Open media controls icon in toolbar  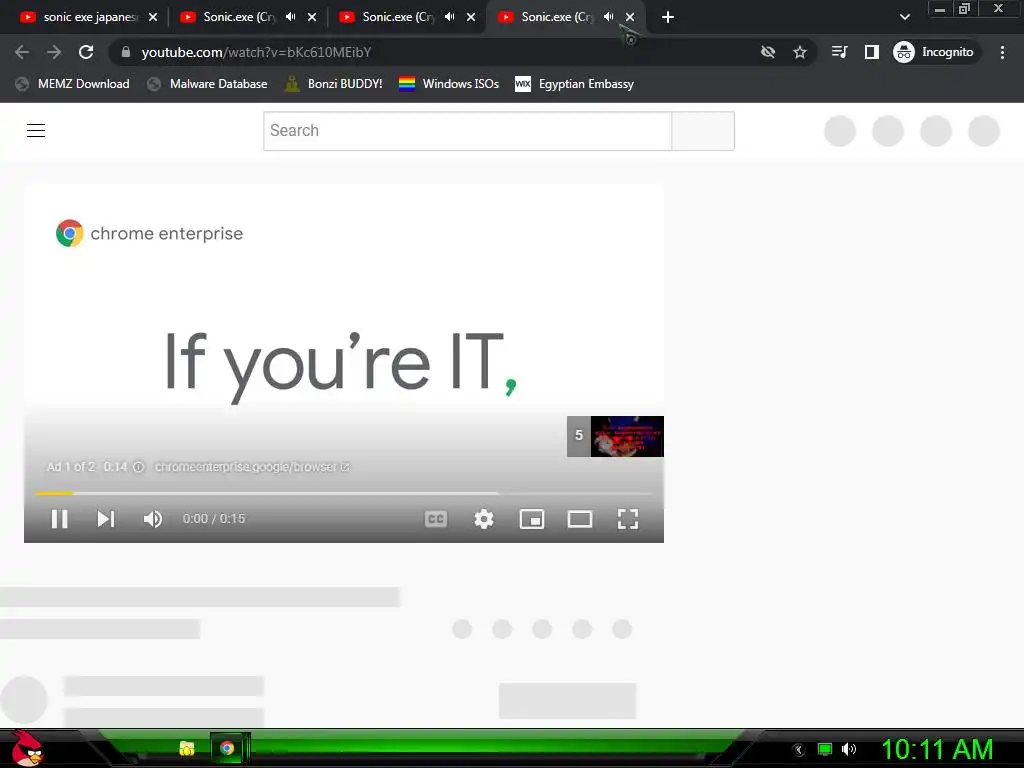click(840, 52)
